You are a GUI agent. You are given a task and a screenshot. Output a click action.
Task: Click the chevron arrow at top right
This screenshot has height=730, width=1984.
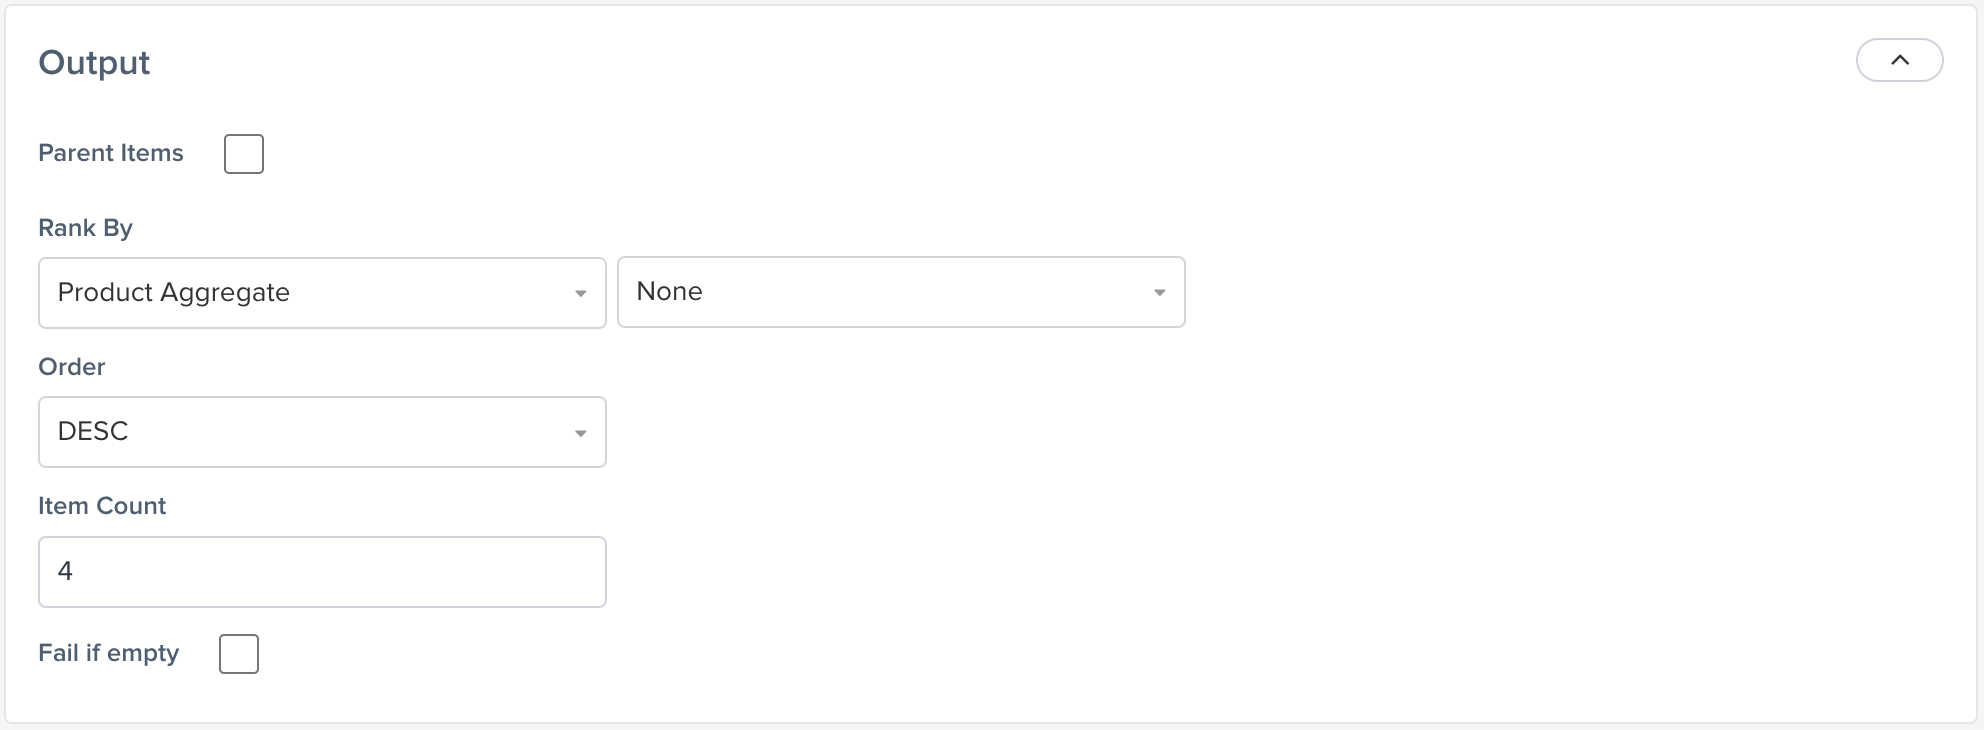coord(1899,60)
